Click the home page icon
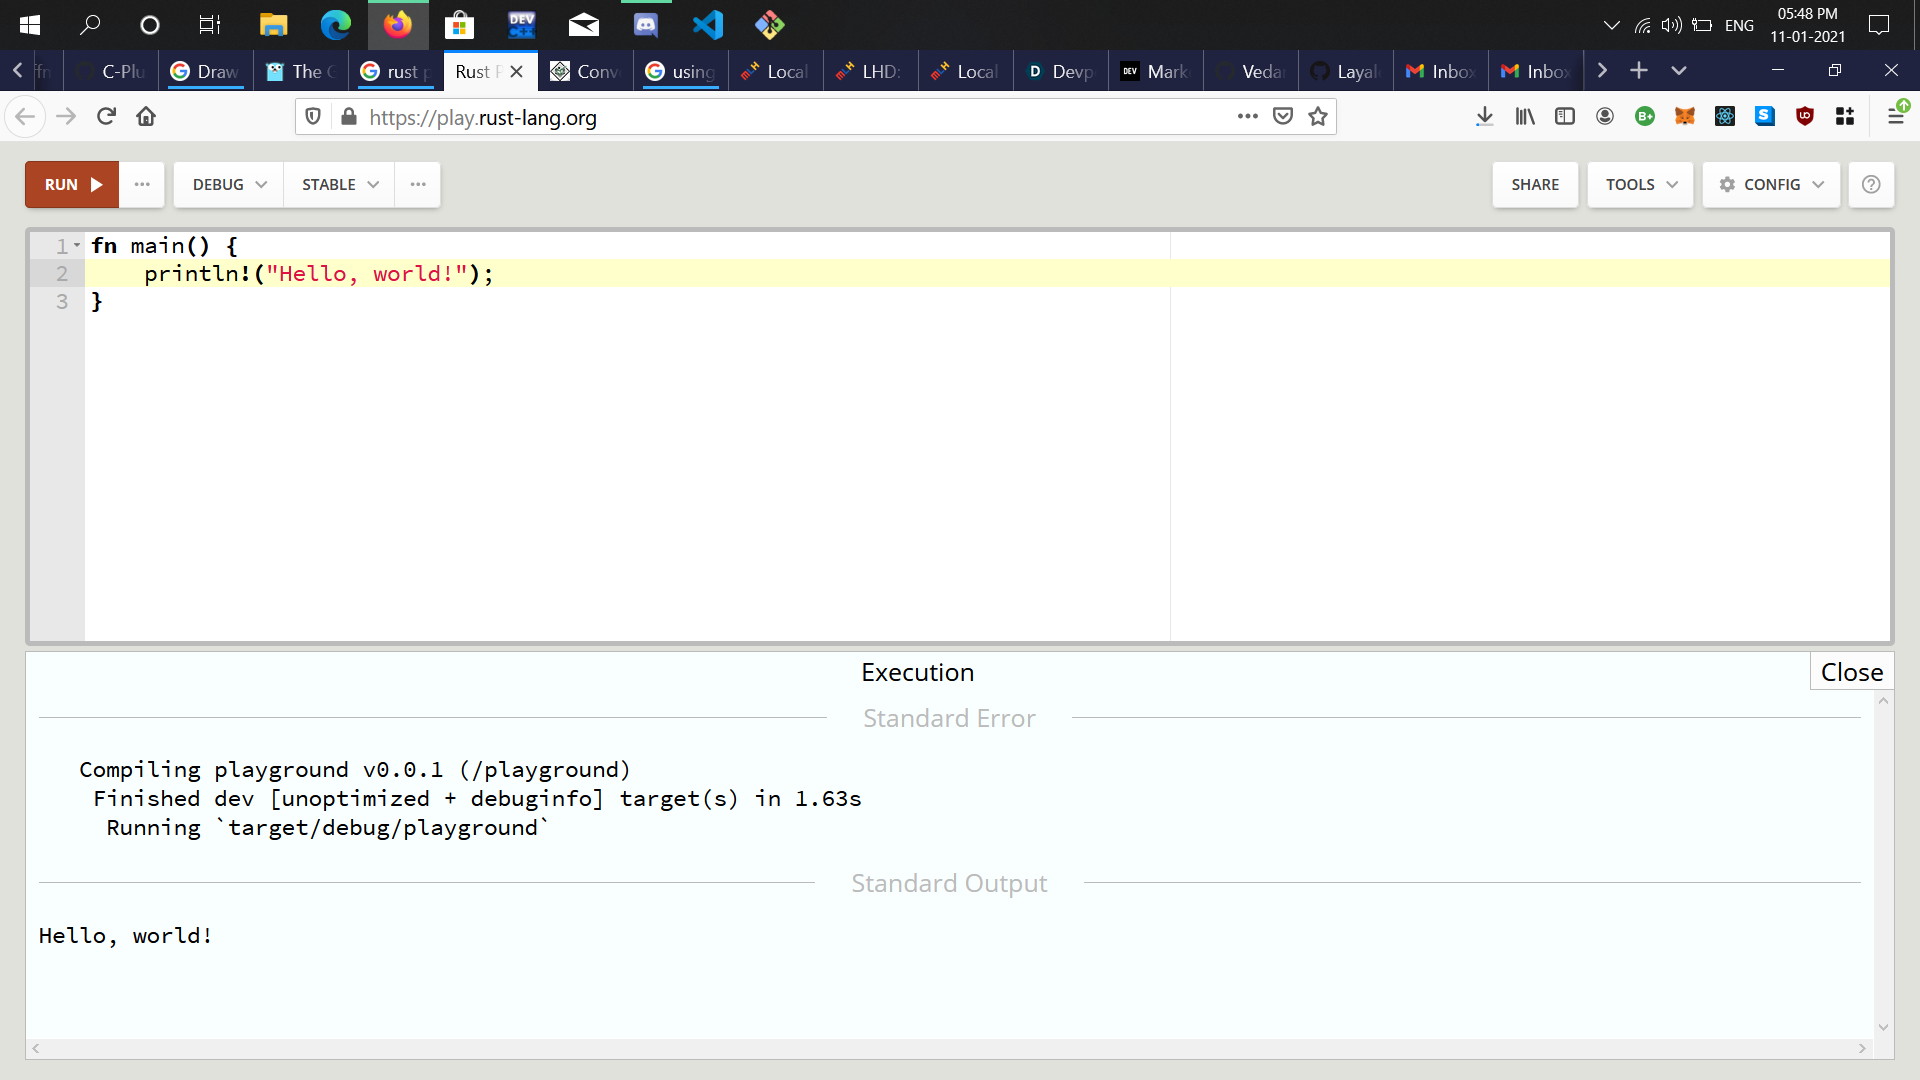Image resolution: width=1920 pixels, height=1080 pixels. 146,117
